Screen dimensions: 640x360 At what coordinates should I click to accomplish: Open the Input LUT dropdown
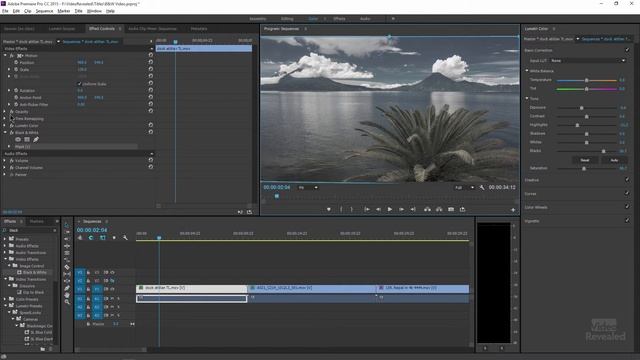588,60
